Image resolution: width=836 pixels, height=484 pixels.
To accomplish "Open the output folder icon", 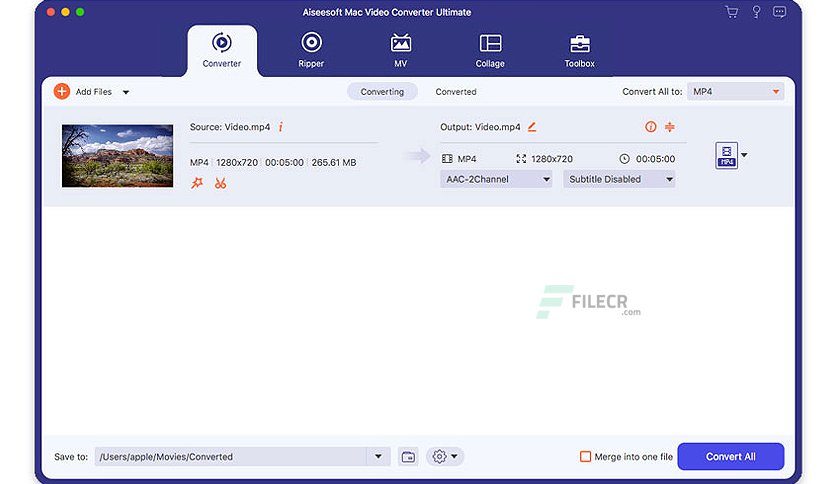I will coord(408,457).
